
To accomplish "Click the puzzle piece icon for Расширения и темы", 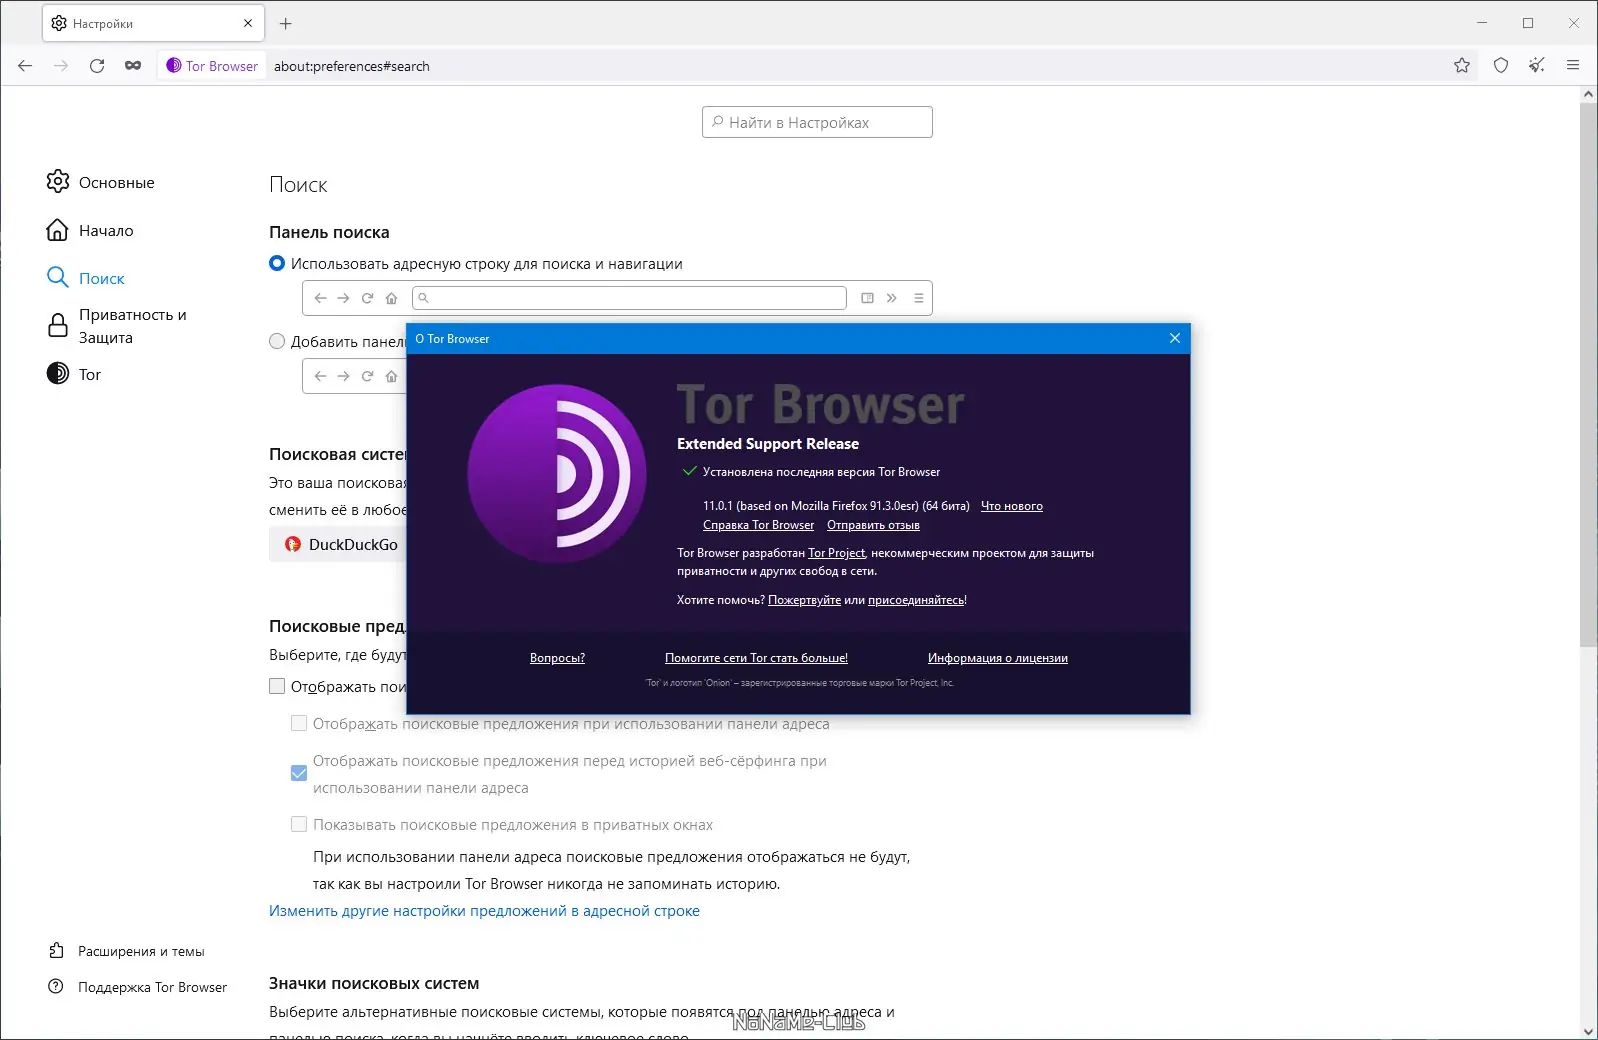I will coord(57,951).
